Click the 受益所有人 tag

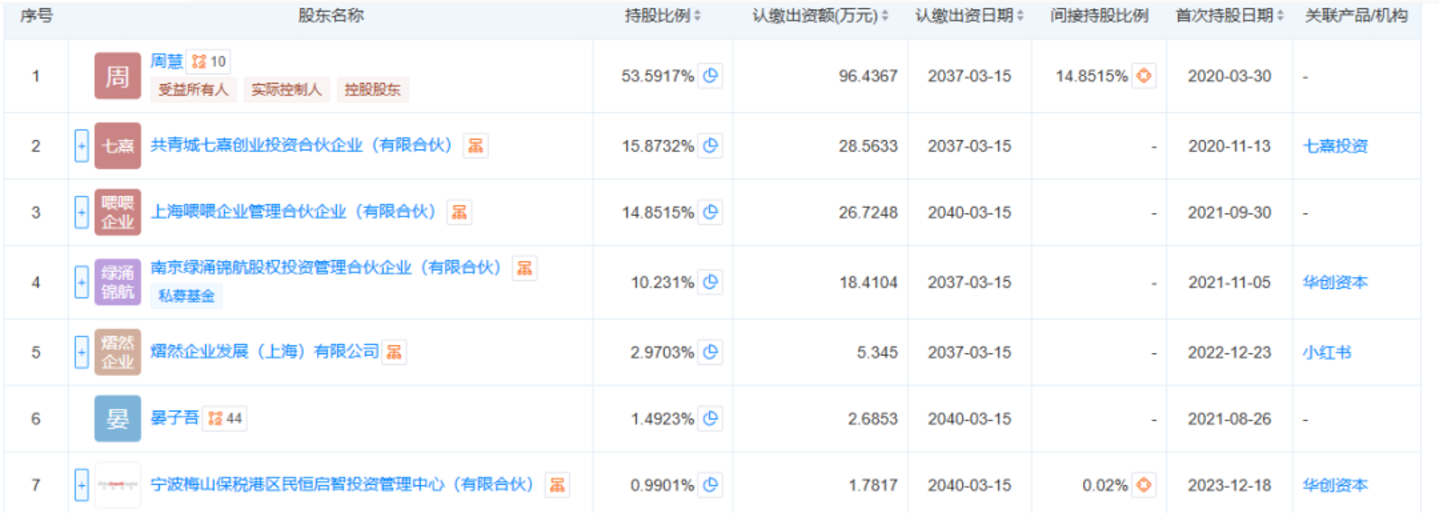[193, 90]
